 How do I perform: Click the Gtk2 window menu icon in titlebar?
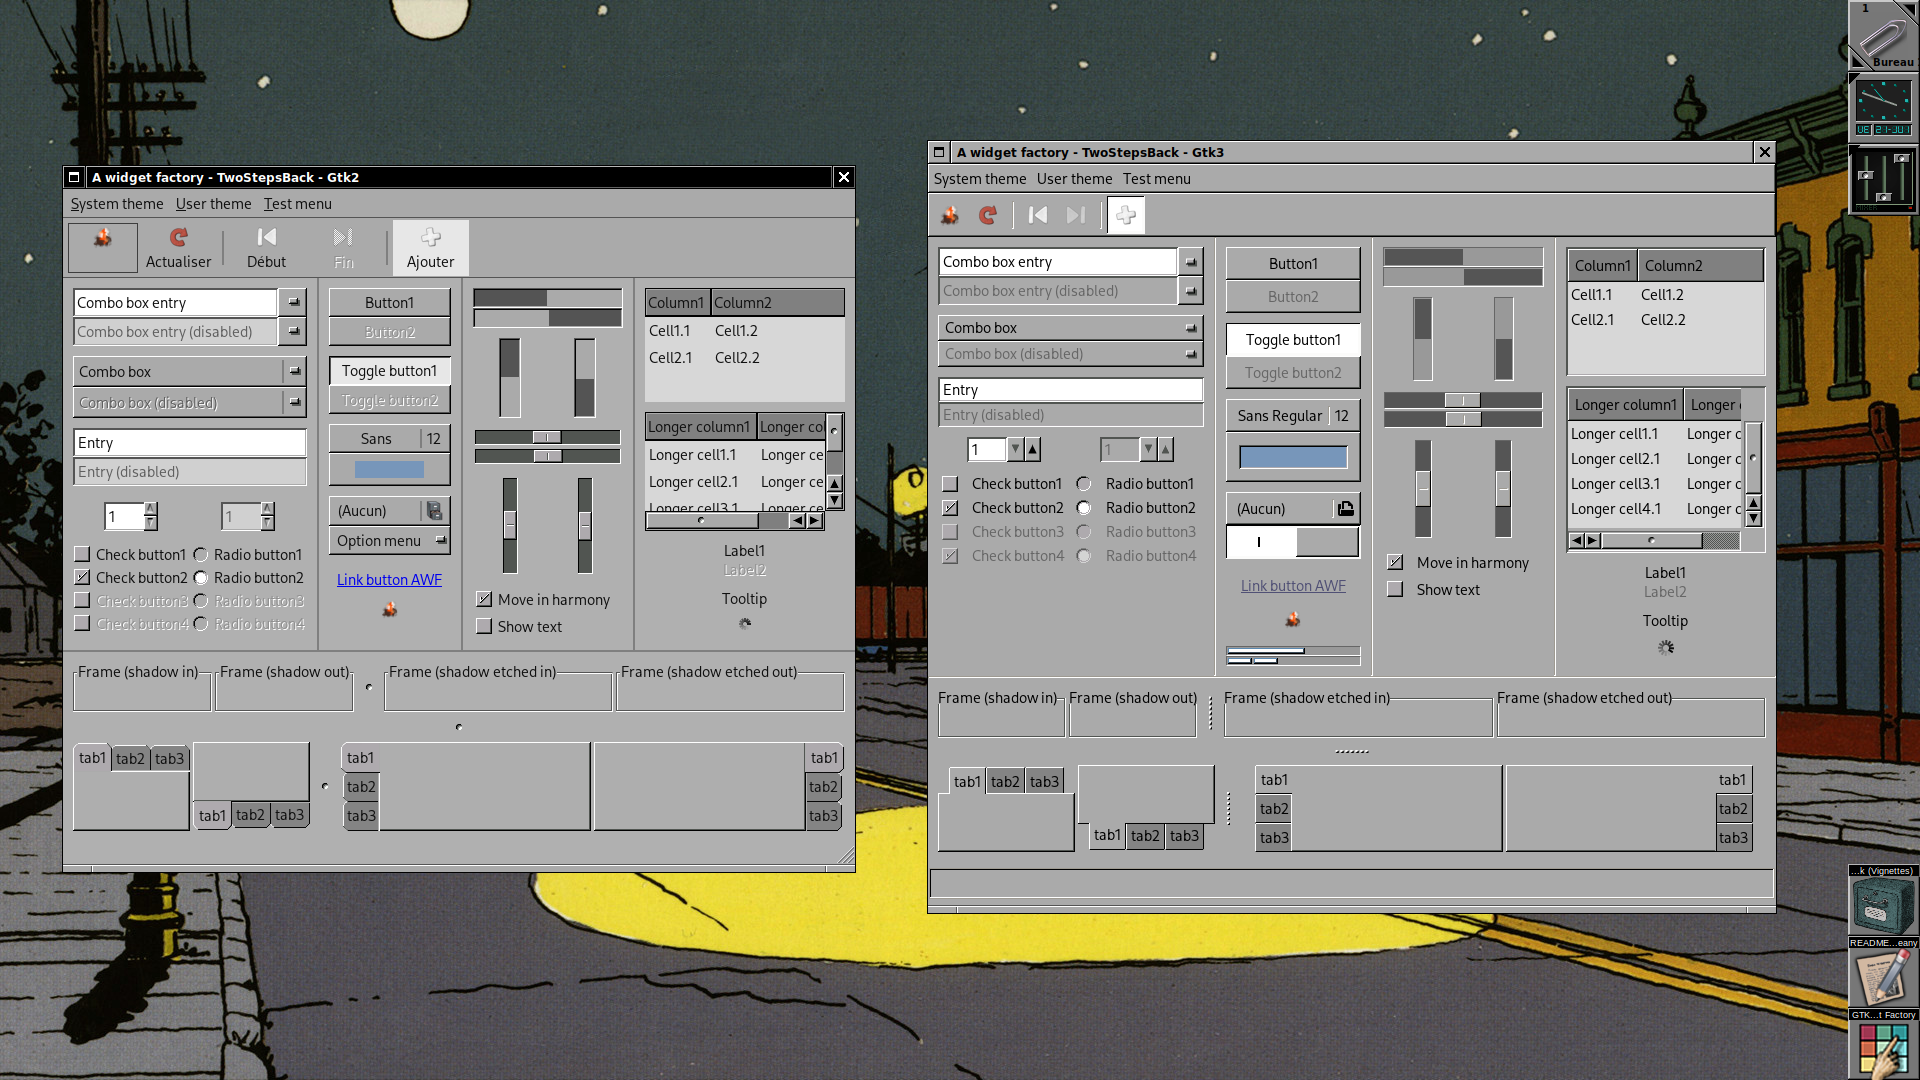pos(74,177)
